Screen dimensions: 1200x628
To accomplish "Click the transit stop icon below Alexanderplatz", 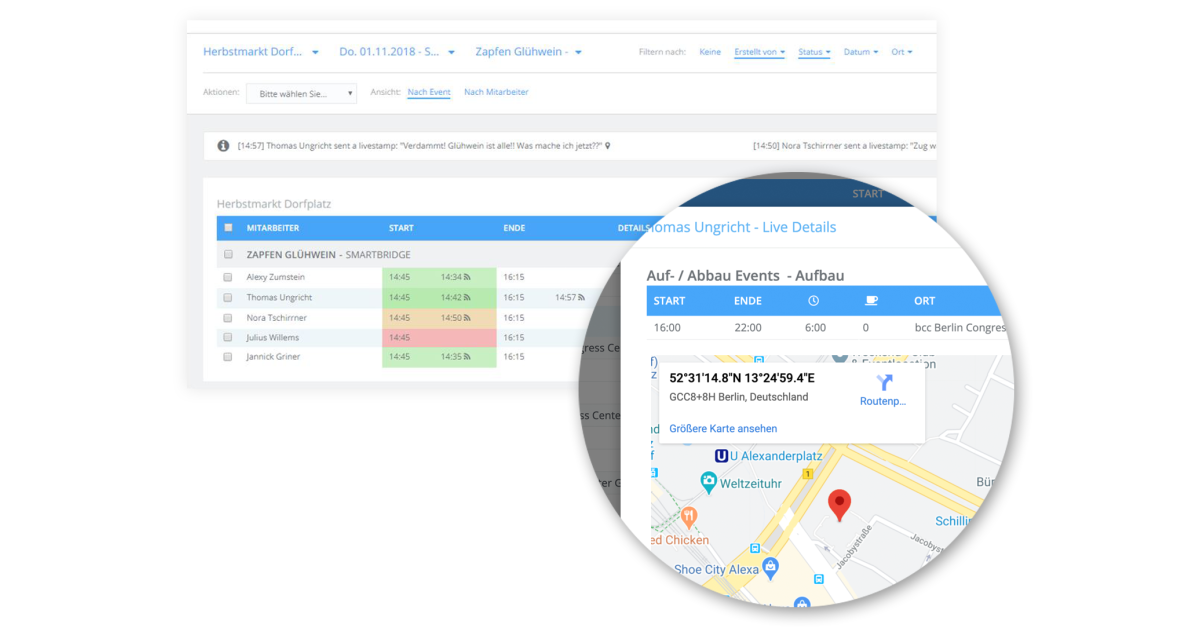I will tap(755, 548).
